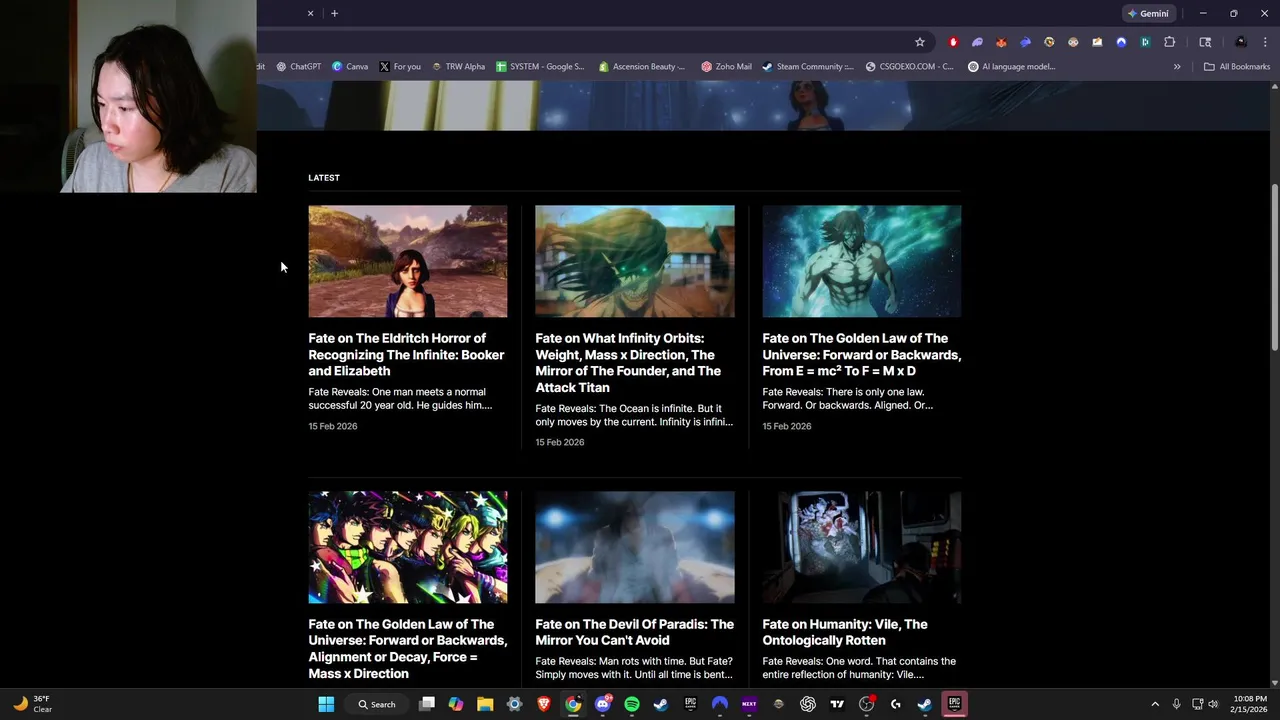Open the Settings gear on the taskbar

pyautogui.click(x=514, y=704)
